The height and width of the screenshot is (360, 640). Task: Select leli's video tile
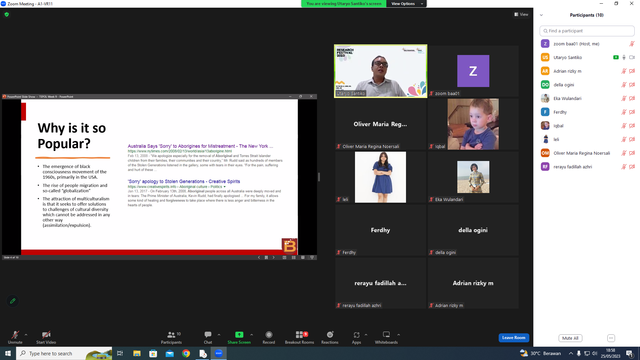[380, 177]
